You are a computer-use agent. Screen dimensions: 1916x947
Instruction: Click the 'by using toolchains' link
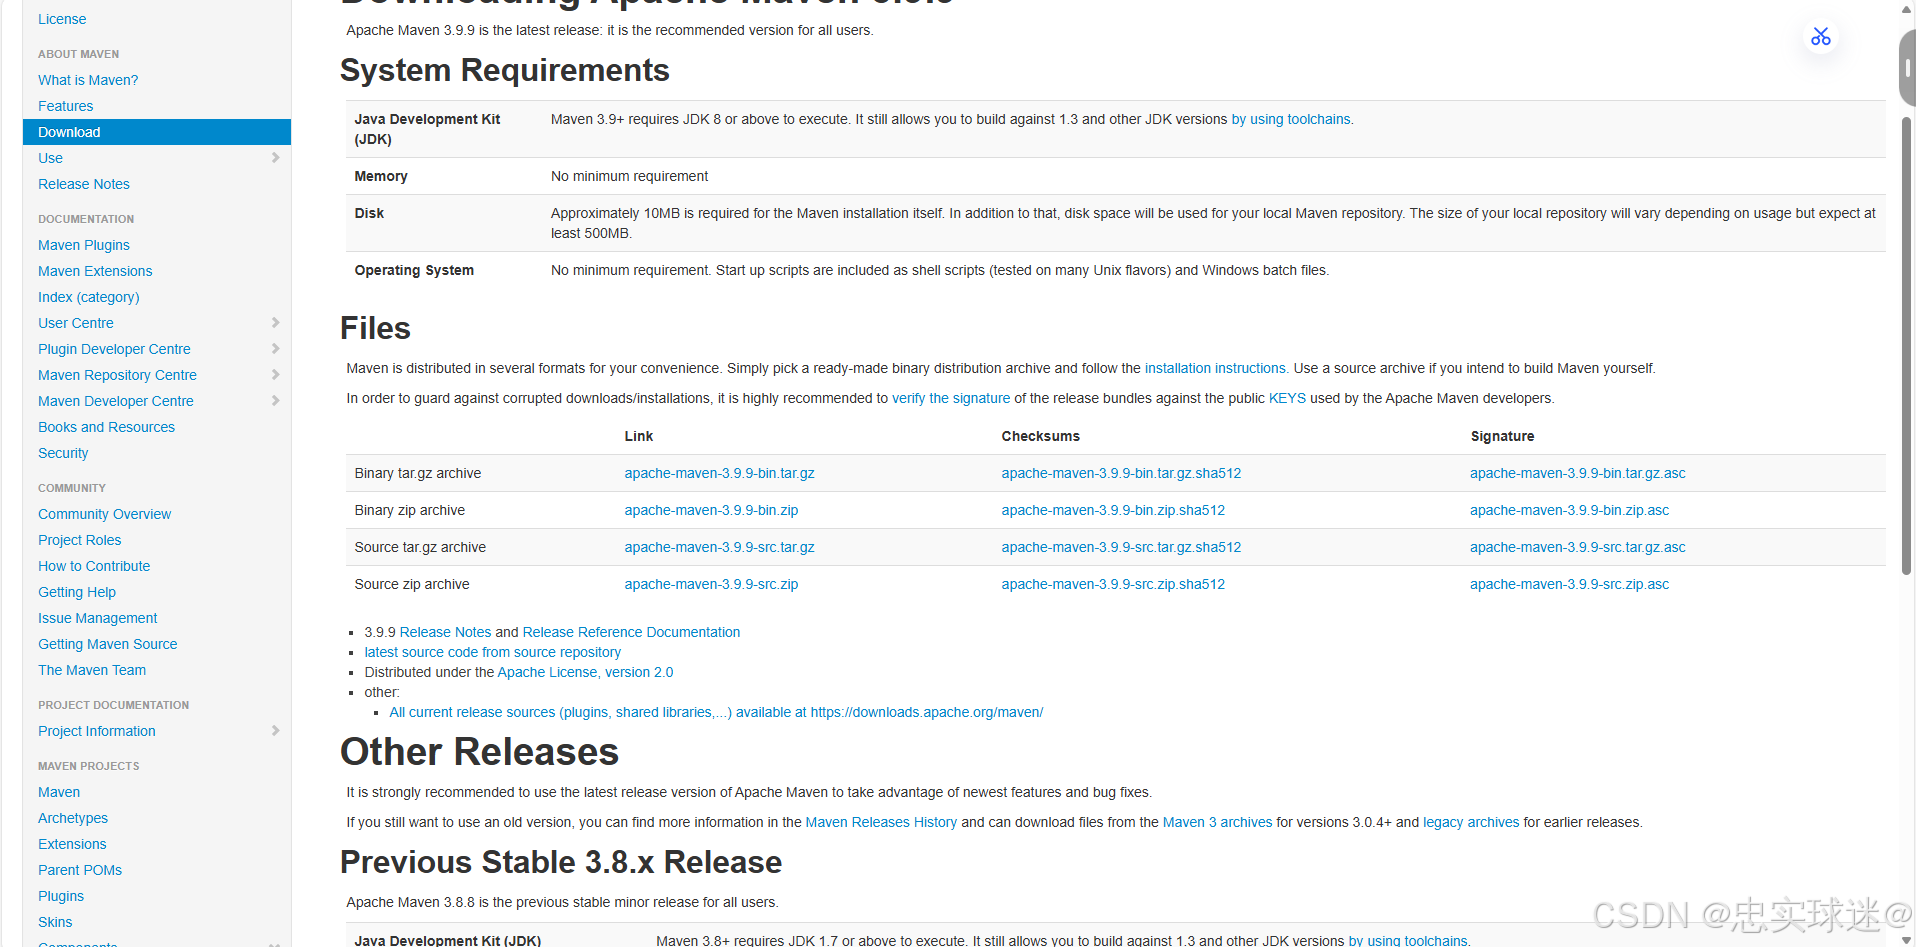pyautogui.click(x=1291, y=119)
